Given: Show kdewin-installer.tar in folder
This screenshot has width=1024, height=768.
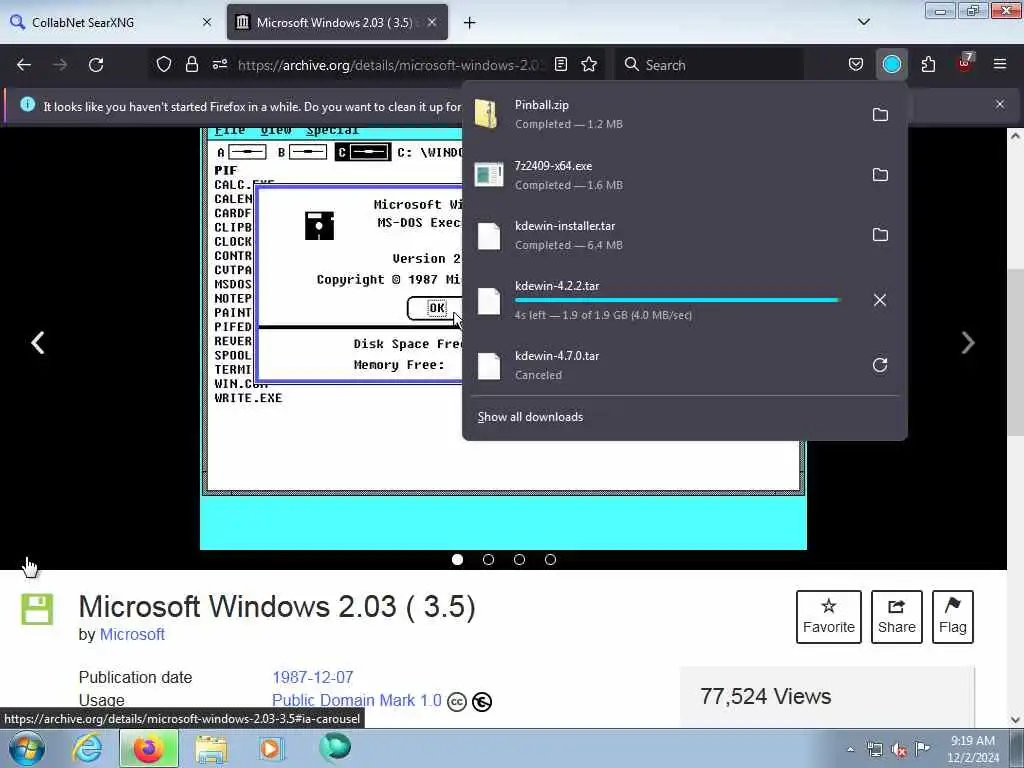Looking at the screenshot, I should (x=880, y=234).
